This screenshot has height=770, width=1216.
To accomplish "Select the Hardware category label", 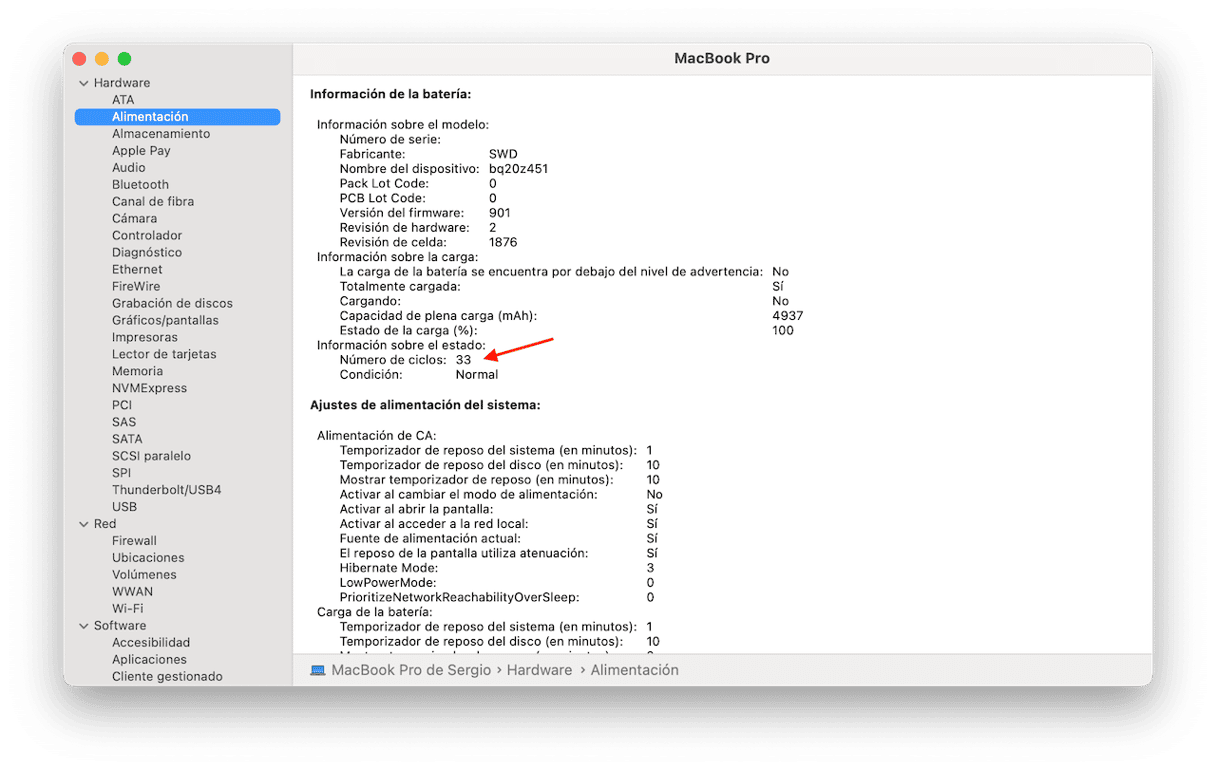I will click(122, 83).
